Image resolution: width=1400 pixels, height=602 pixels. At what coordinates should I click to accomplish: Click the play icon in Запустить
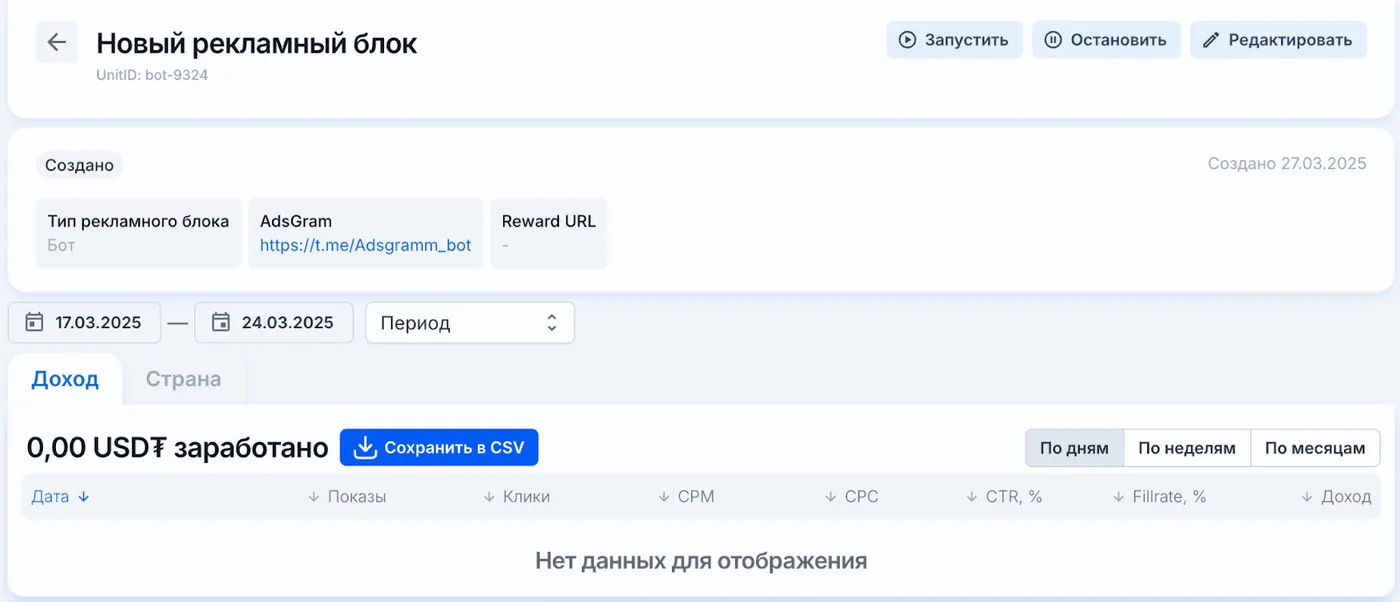(907, 40)
